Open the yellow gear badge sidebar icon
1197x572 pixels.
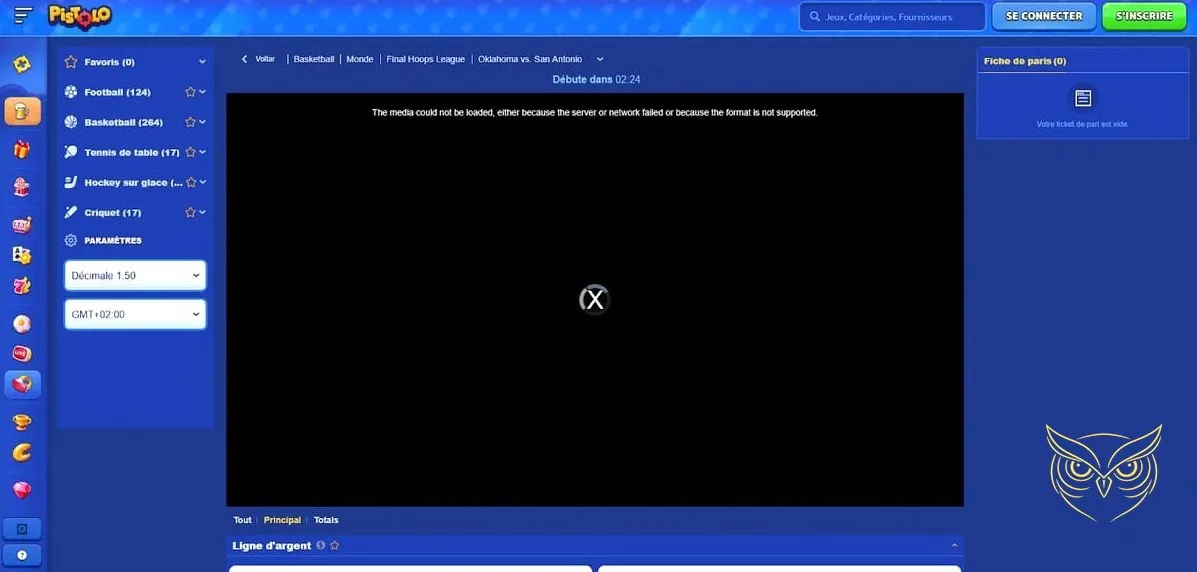click(x=22, y=65)
